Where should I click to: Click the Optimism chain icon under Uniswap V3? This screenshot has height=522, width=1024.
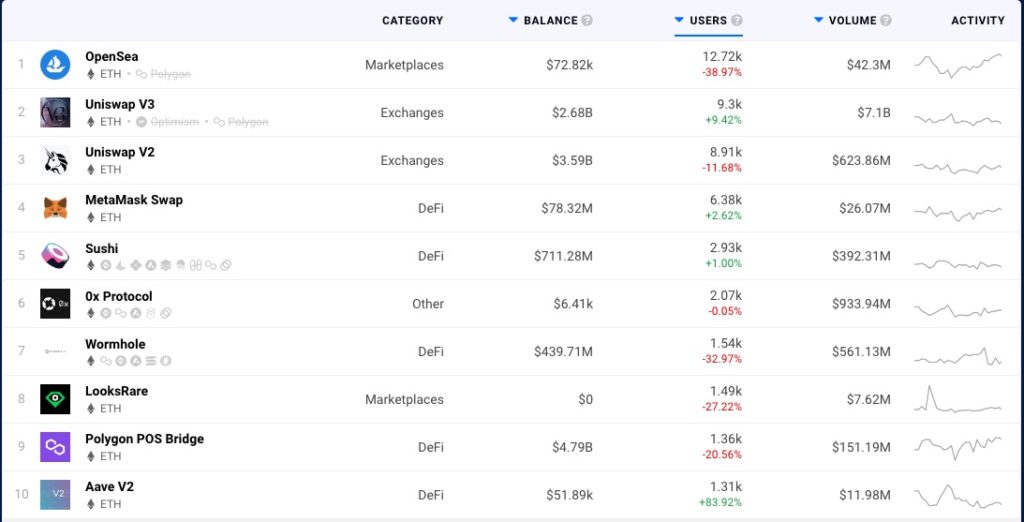point(142,122)
